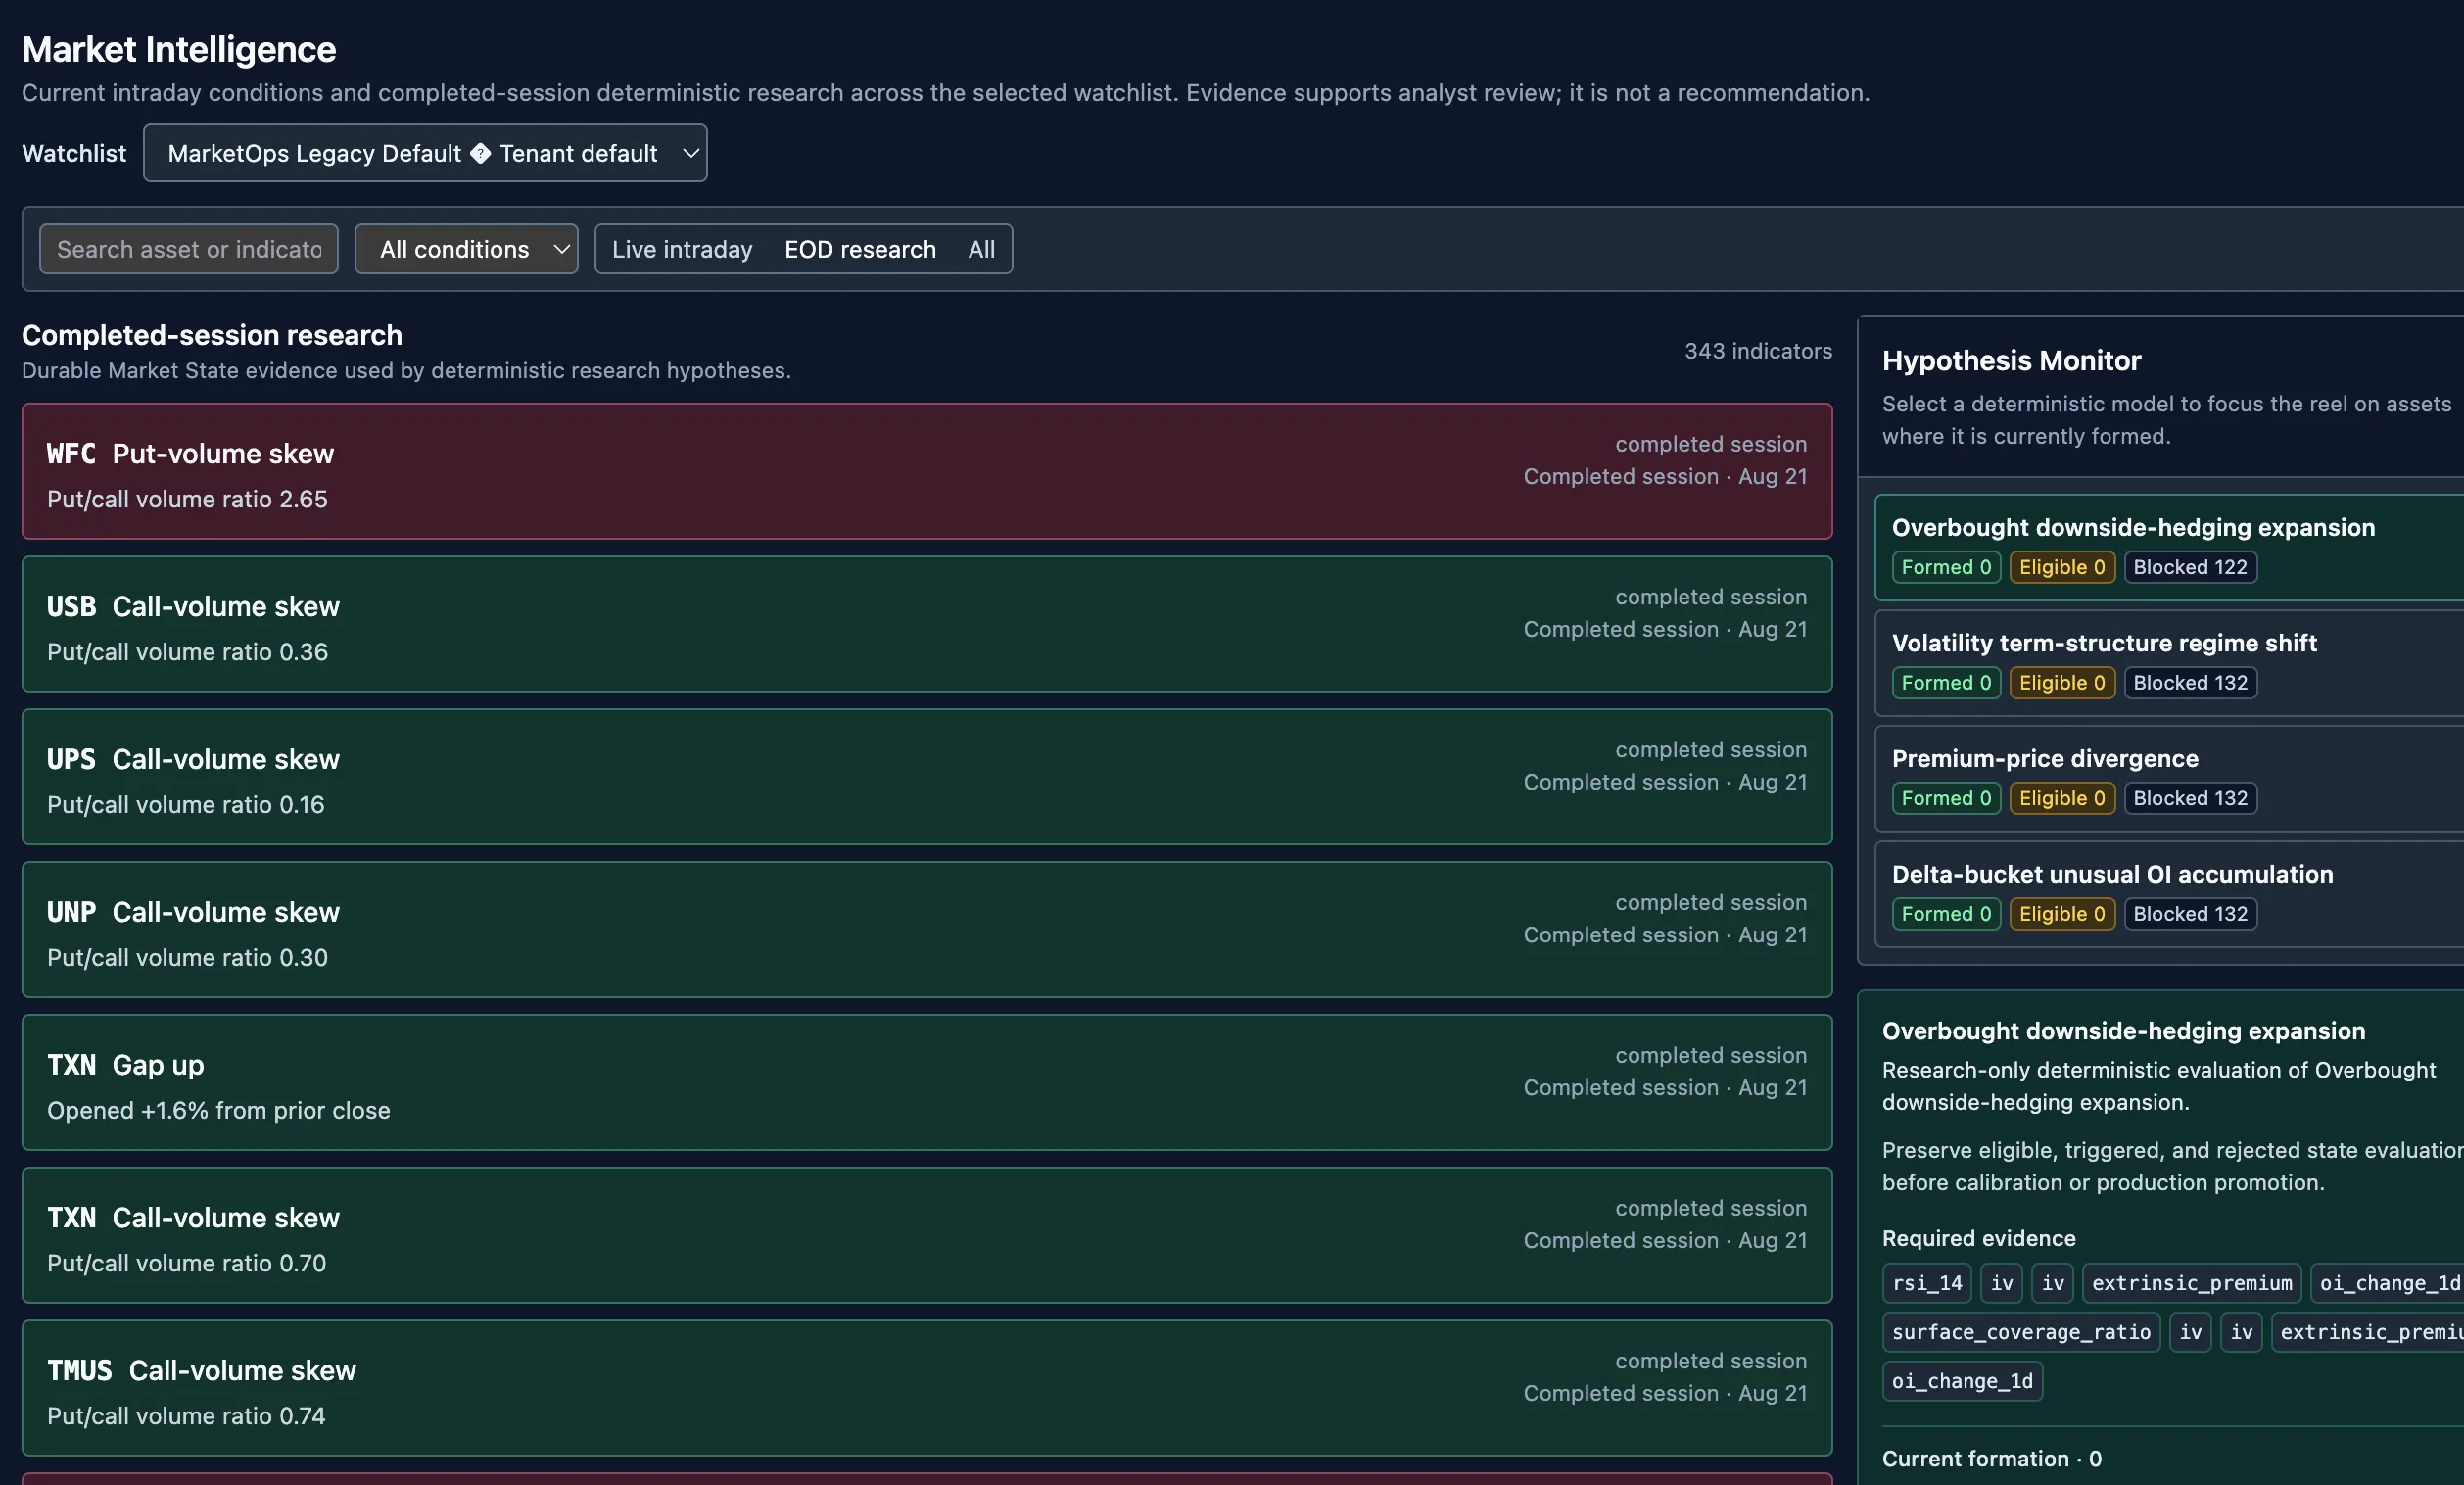Screen dimensions: 2464x1485
Task: Click the Market Intelligence page title
Action: click(179, 49)
